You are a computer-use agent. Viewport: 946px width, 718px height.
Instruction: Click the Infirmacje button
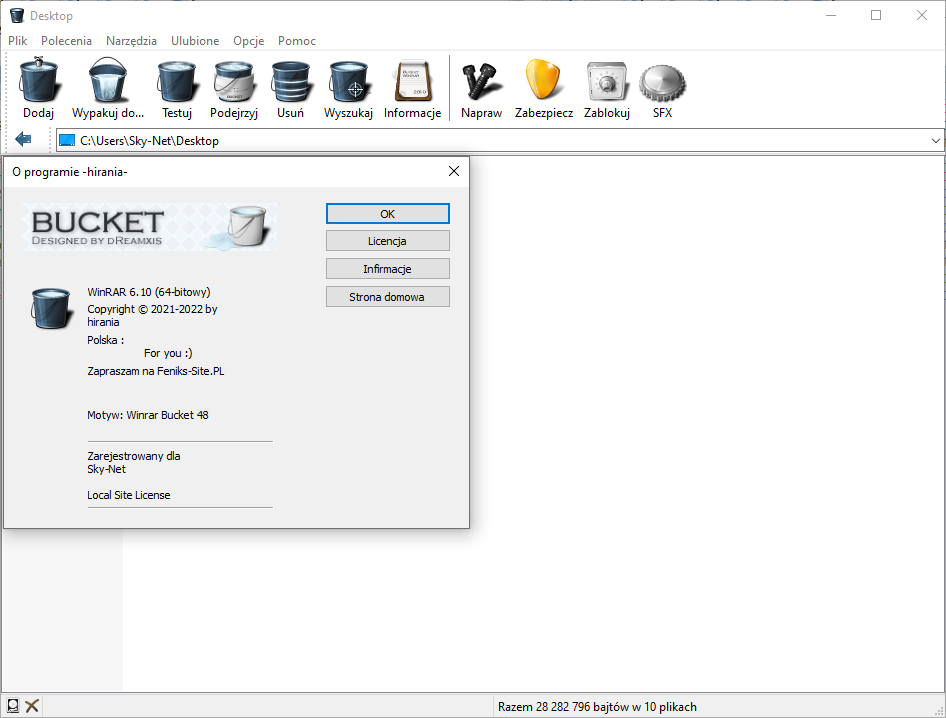tap(388, 268)
